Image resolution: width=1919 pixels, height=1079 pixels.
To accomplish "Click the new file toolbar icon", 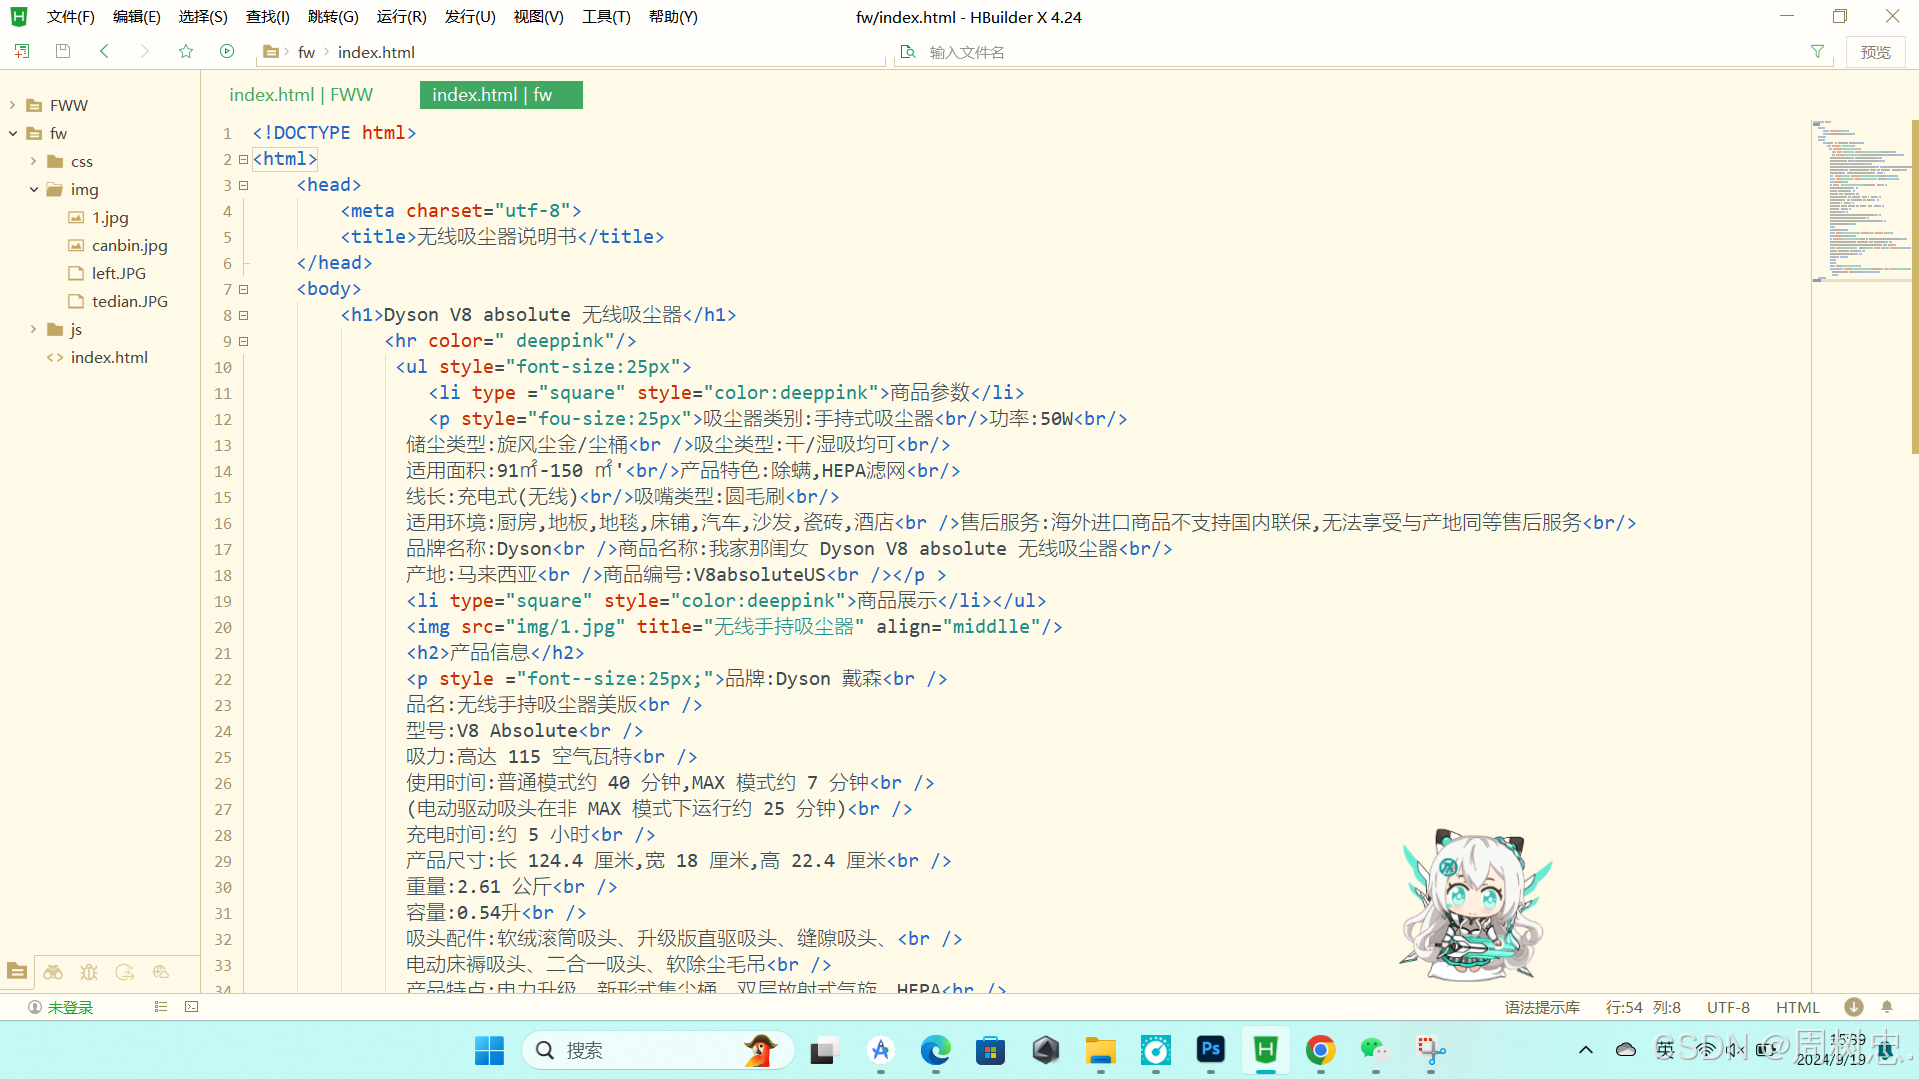I will pos(22,51).
